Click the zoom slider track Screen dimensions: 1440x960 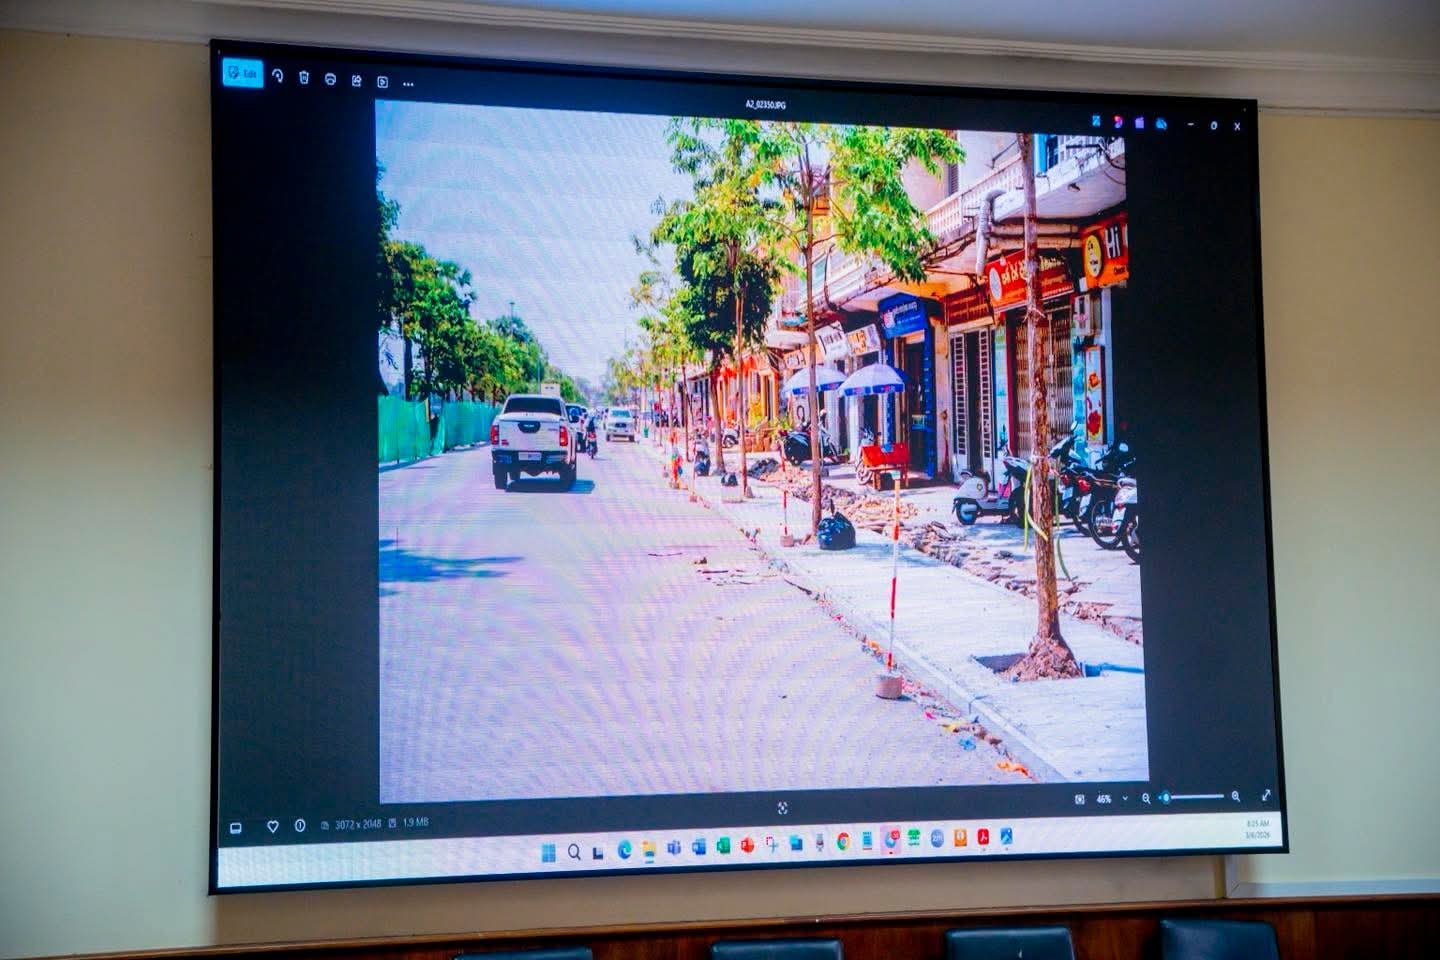pos(1195,797)
